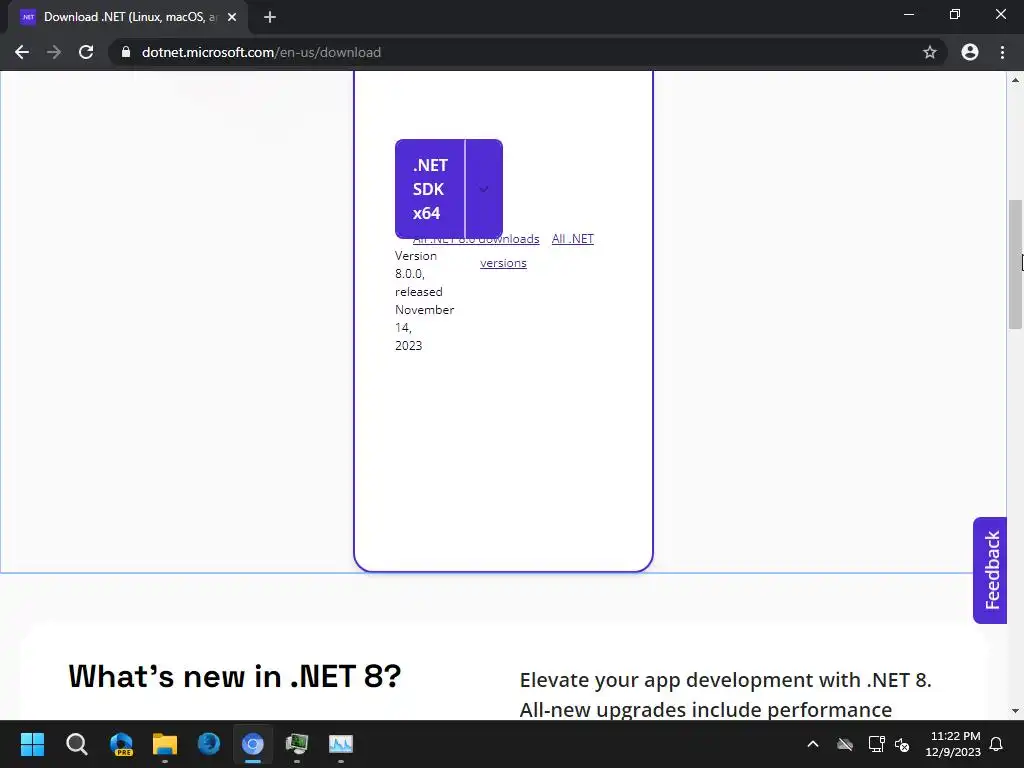
Task: Close the Download .NET tab
Action: (232, 17)
